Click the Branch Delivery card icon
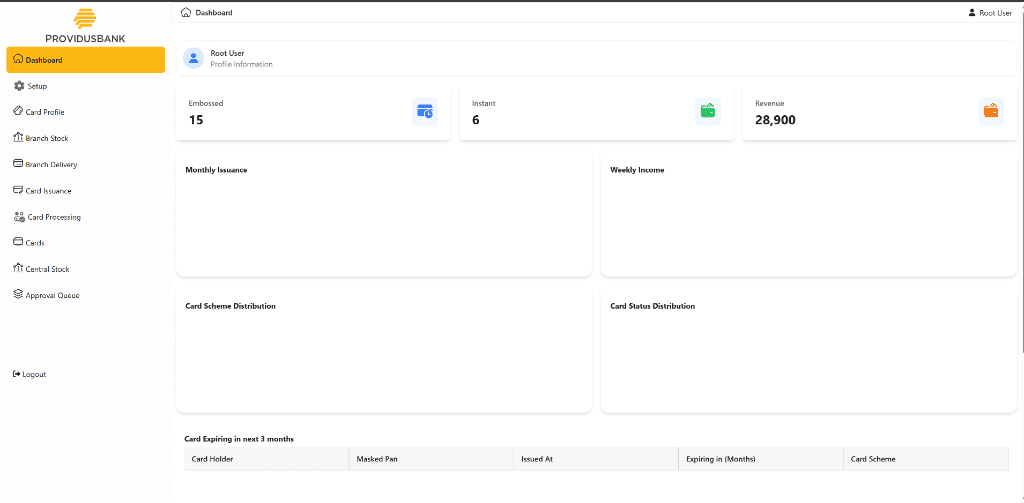 (18, 164)
